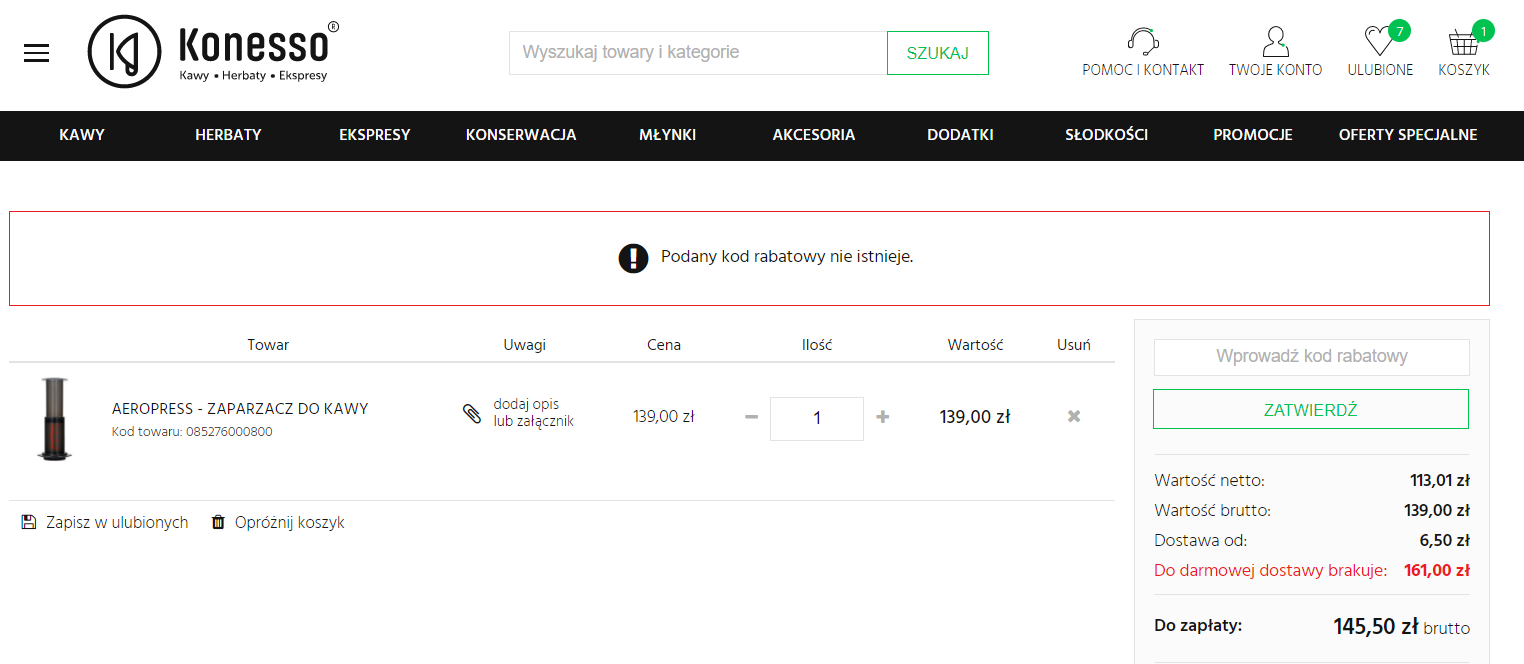Screen dimensions: 1524x664
Task: Click the 113,01 zł netto value
Action: click(x=1439, y=481)
